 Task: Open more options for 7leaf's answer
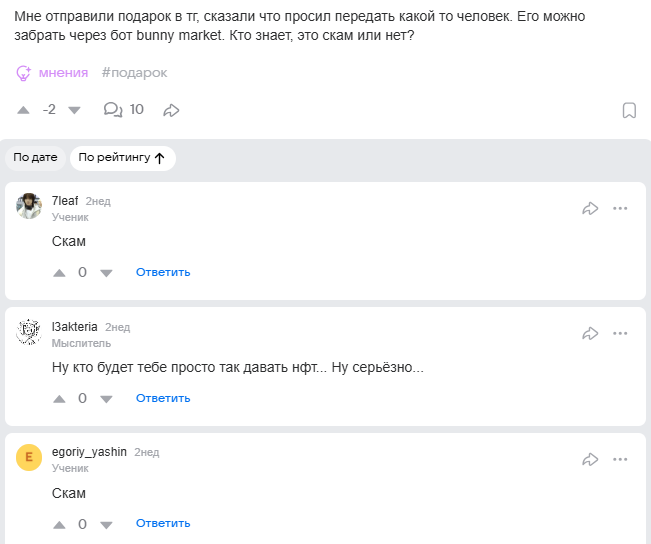pyautogui.click(x=620, y=208)
